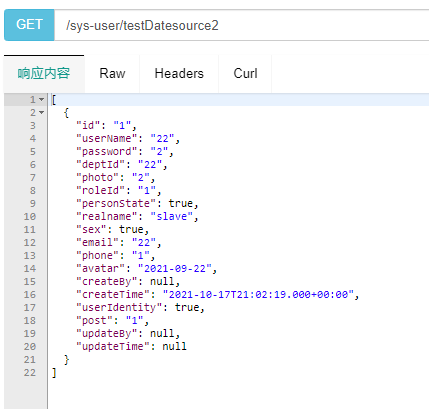Click line number 20 in the gutter
Screen dimensions: 429x409
pyautogui.click(x=29, y=347)
